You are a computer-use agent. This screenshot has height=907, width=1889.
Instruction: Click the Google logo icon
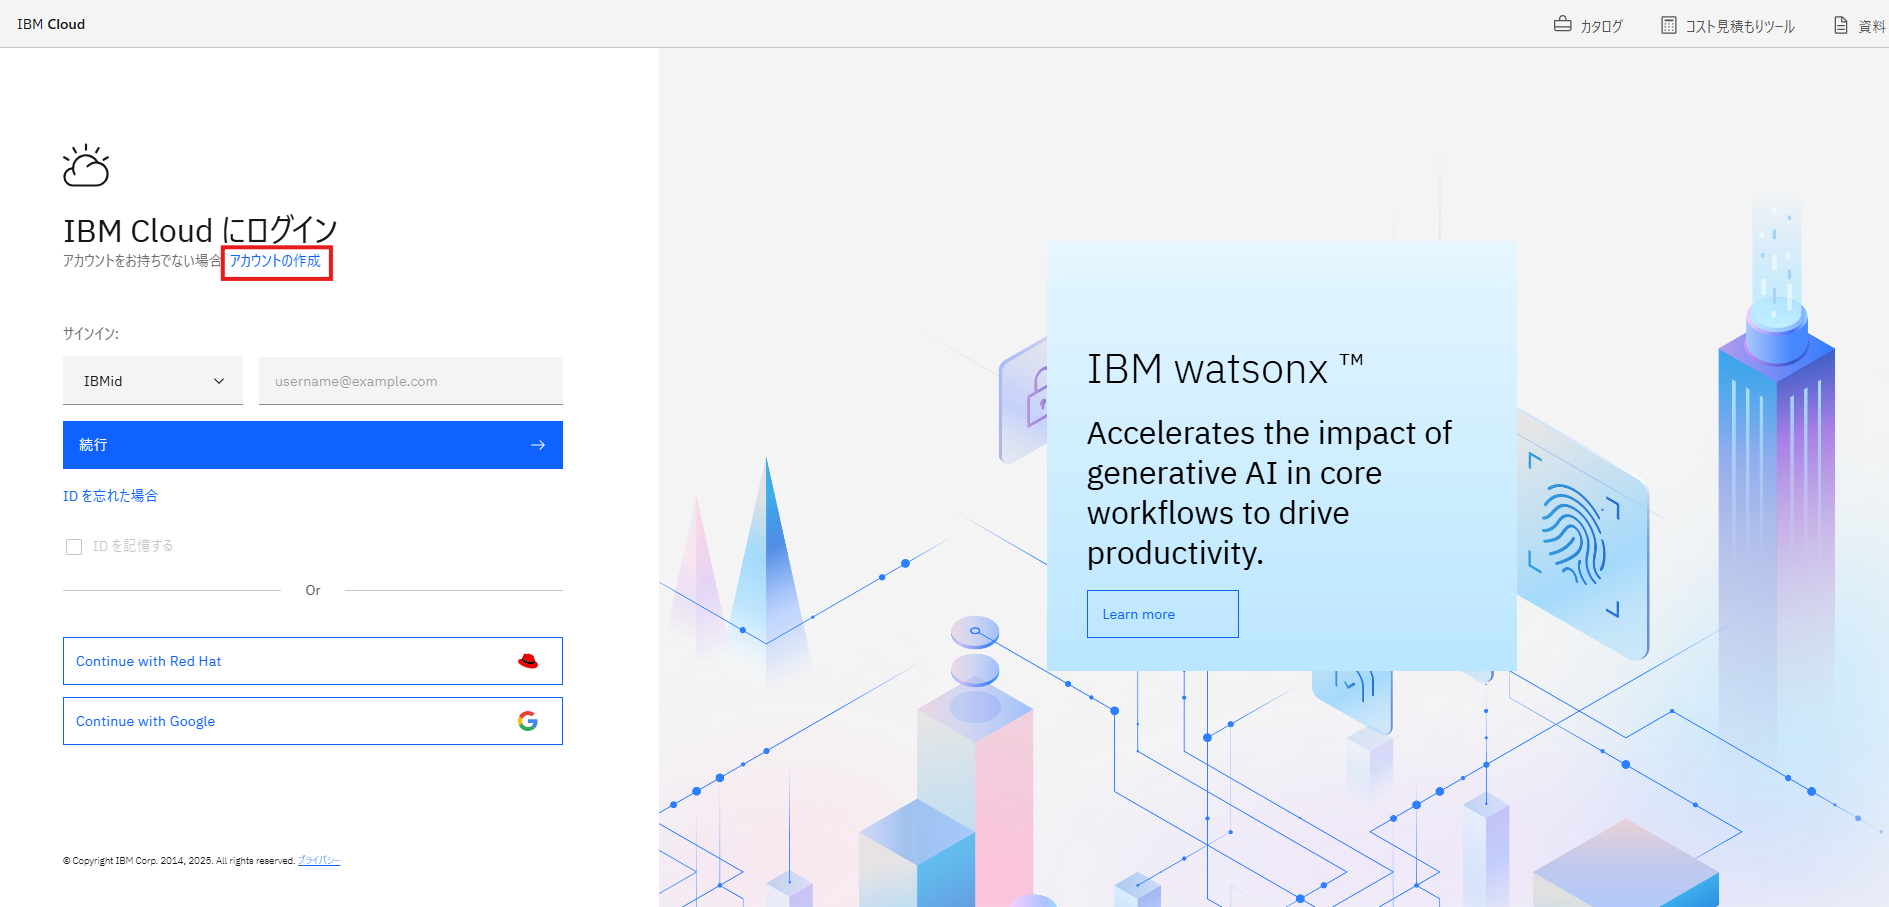tap(528, 721)
